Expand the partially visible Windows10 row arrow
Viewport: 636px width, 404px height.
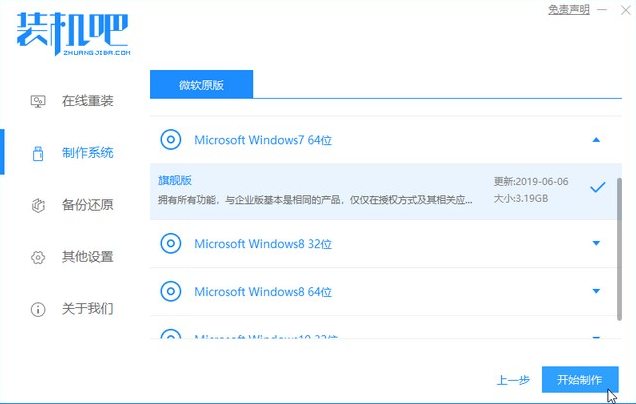[597, 338]
